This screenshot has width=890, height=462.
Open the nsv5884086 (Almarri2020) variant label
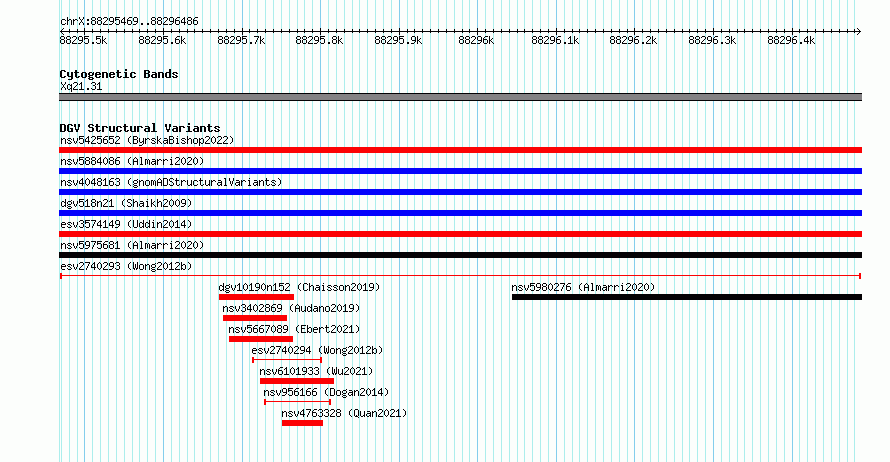tap(132, 161)
